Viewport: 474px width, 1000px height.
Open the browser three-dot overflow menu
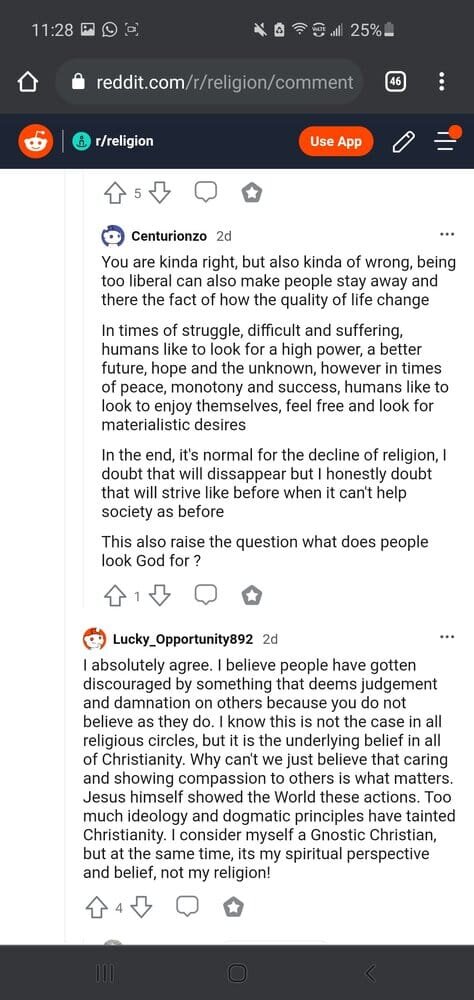coord(442,82)
